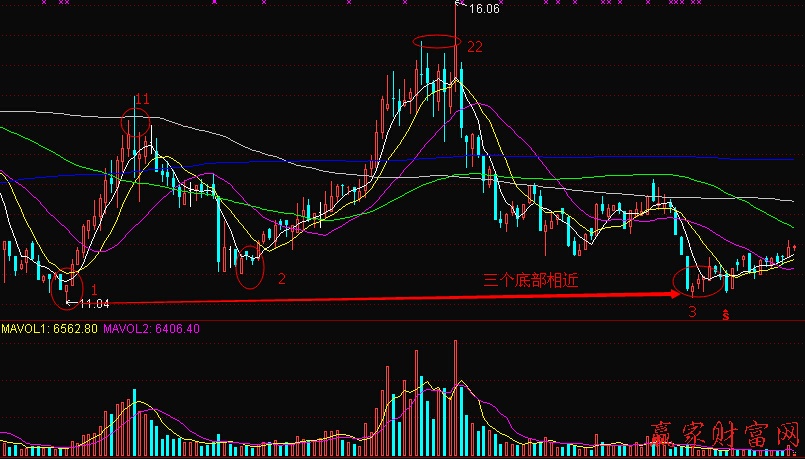Click the red number 3 label

pyautogui.click(x=692, y=312)
